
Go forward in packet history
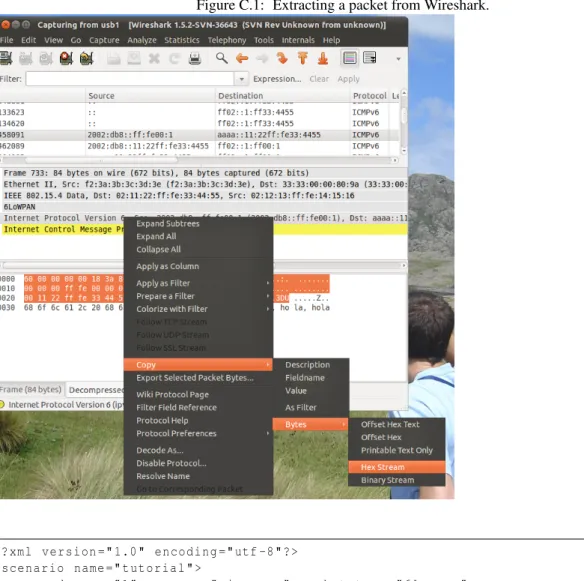coord(262,58)
